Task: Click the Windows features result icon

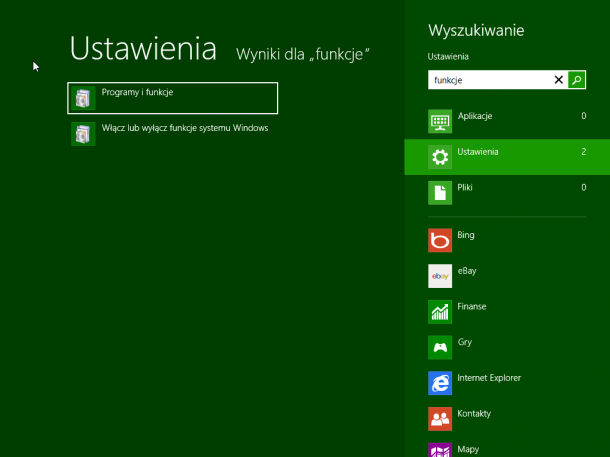Action: (84, 134)
